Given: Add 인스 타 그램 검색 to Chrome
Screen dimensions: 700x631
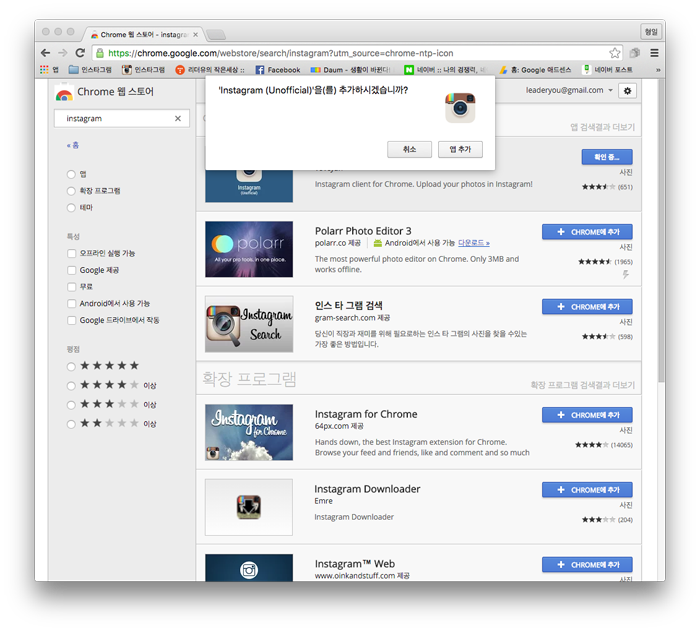Looking at the screenshot, I should (x=587, y=307).
